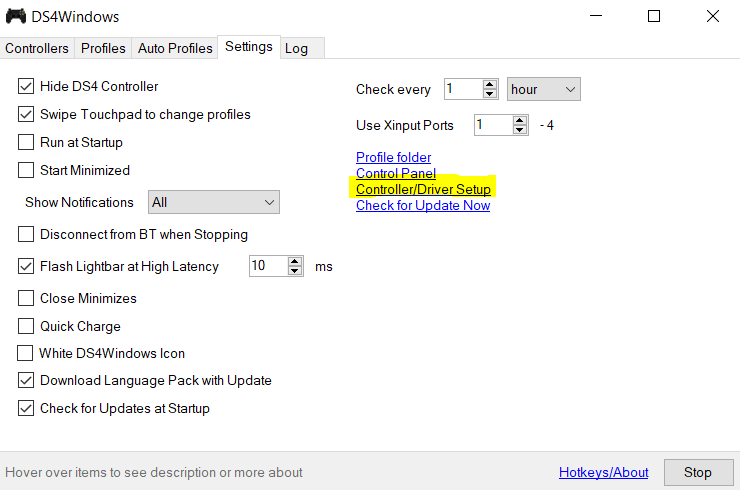Image resolution: width=740 pixels, height=490 pixels.
Task: Increase latency ms value with up arrow
Action: tap(295, 262)
